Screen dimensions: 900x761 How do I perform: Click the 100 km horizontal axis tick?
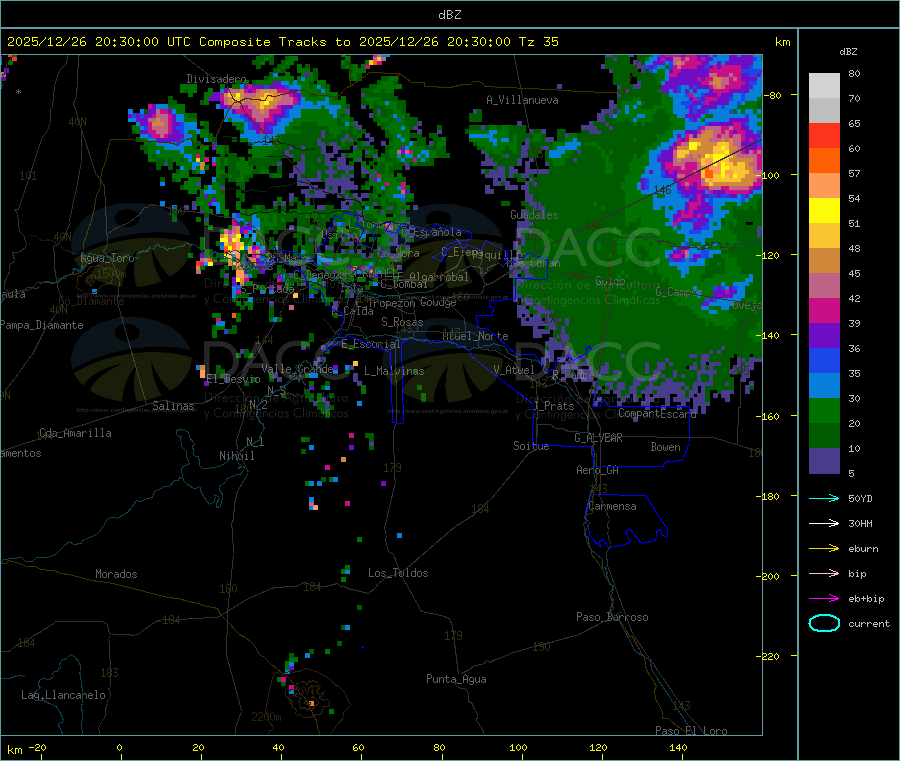pyautogui.click(x=518, y=747)
